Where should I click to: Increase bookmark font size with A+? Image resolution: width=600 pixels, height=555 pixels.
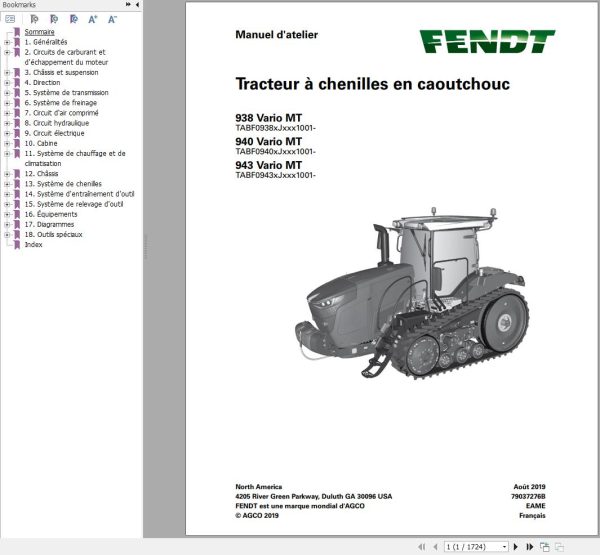tap(93, 19)
